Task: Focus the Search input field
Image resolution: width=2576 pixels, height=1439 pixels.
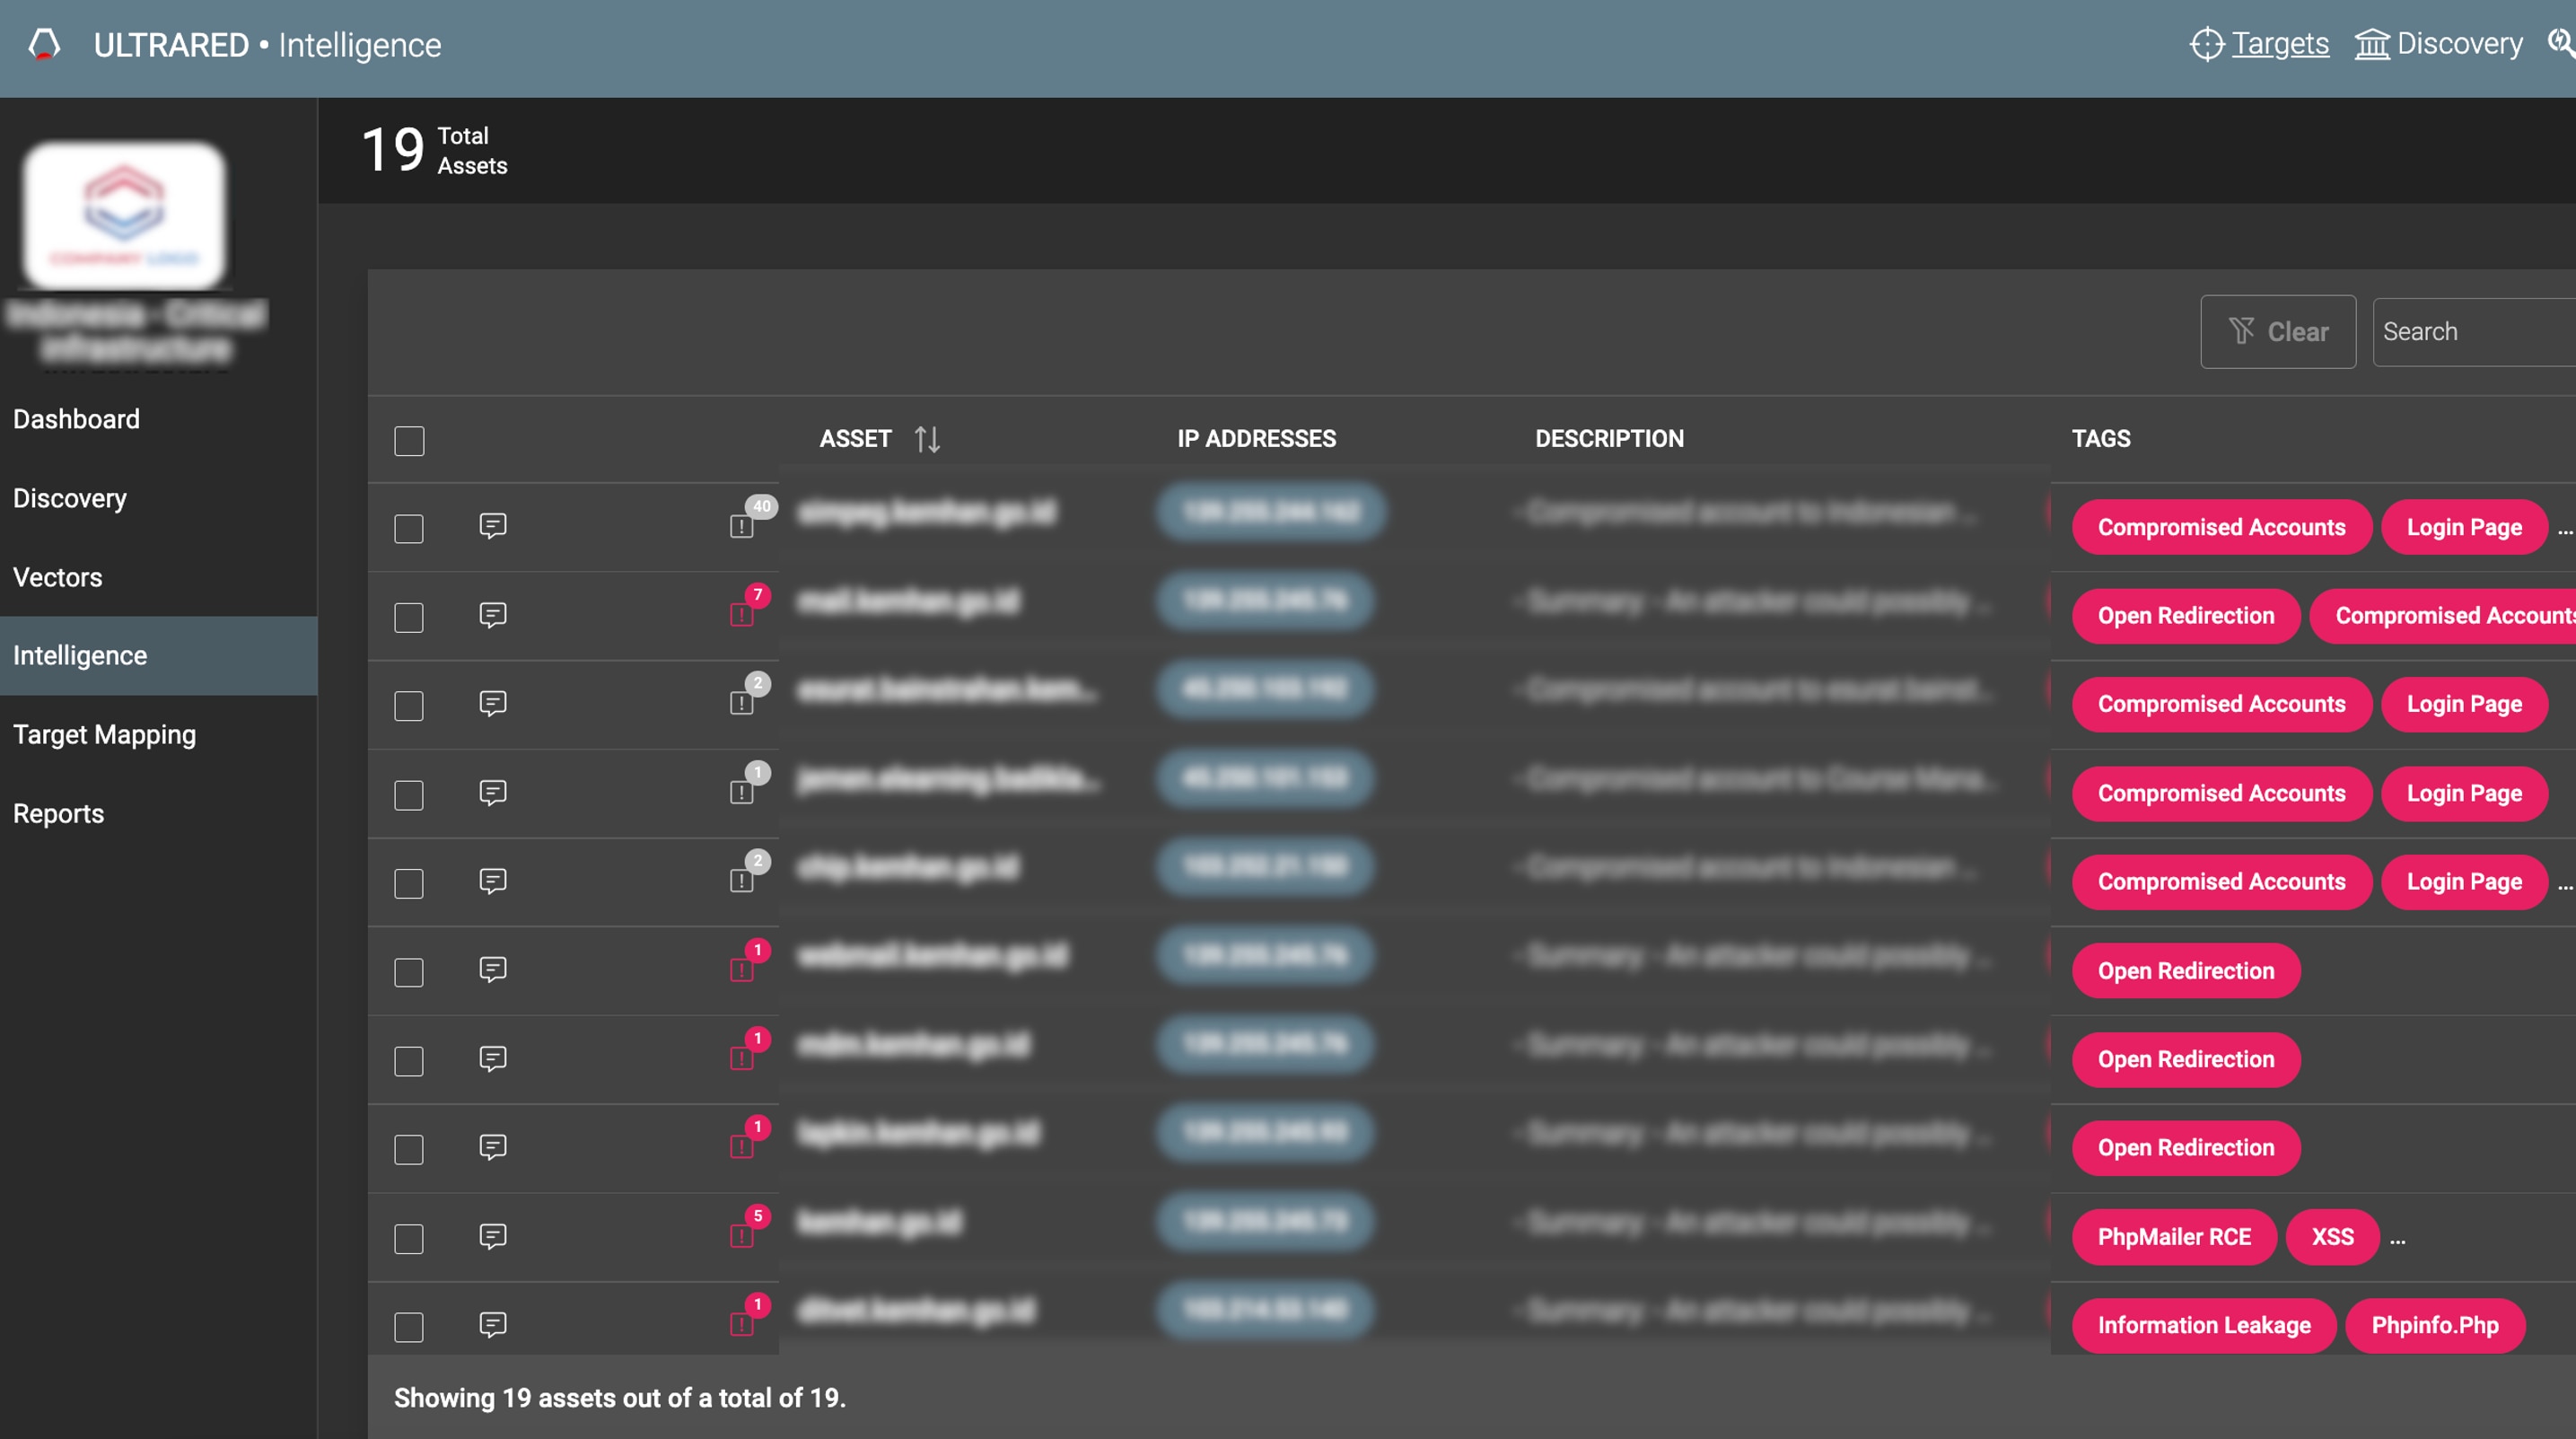Action: [2474, 331]
